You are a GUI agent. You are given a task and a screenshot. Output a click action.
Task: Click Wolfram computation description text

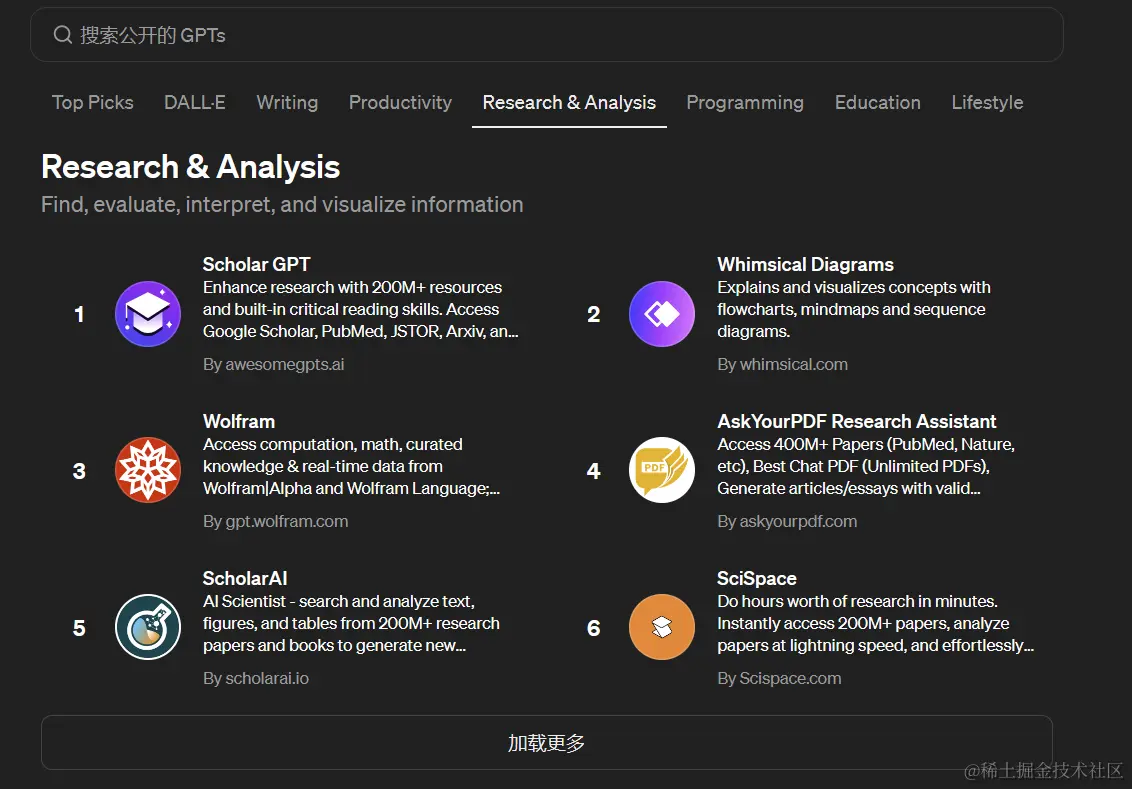coord(352,466)
